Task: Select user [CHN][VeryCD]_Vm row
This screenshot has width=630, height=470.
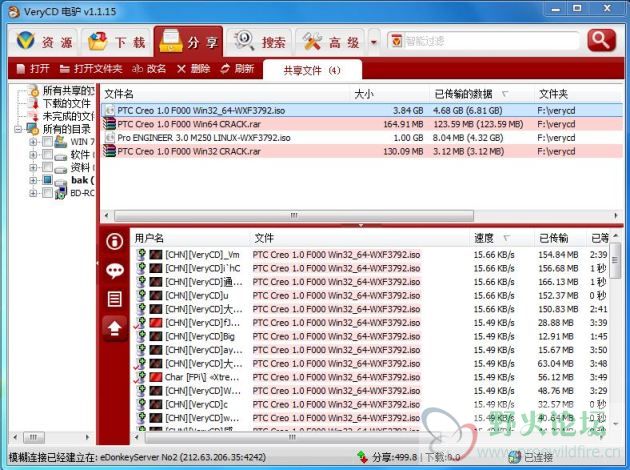Action: coord(372,255)
